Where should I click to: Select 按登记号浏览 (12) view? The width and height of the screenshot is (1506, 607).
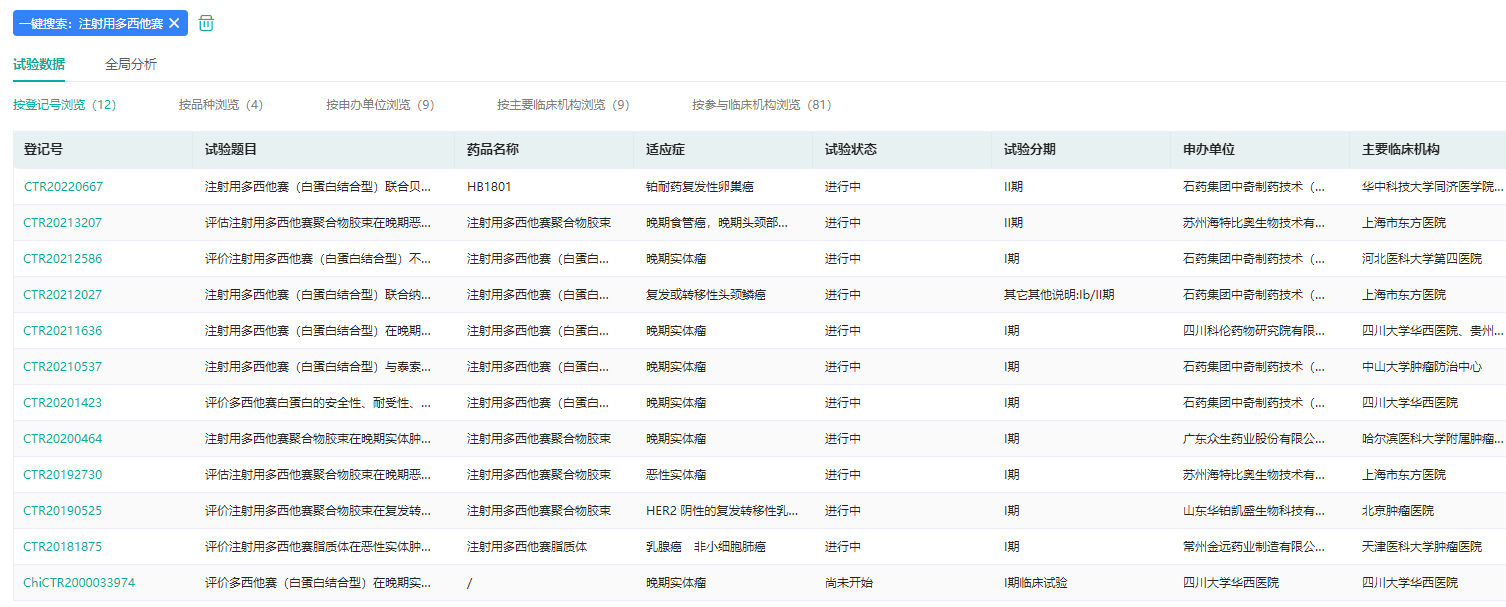[x=64, y=105]
